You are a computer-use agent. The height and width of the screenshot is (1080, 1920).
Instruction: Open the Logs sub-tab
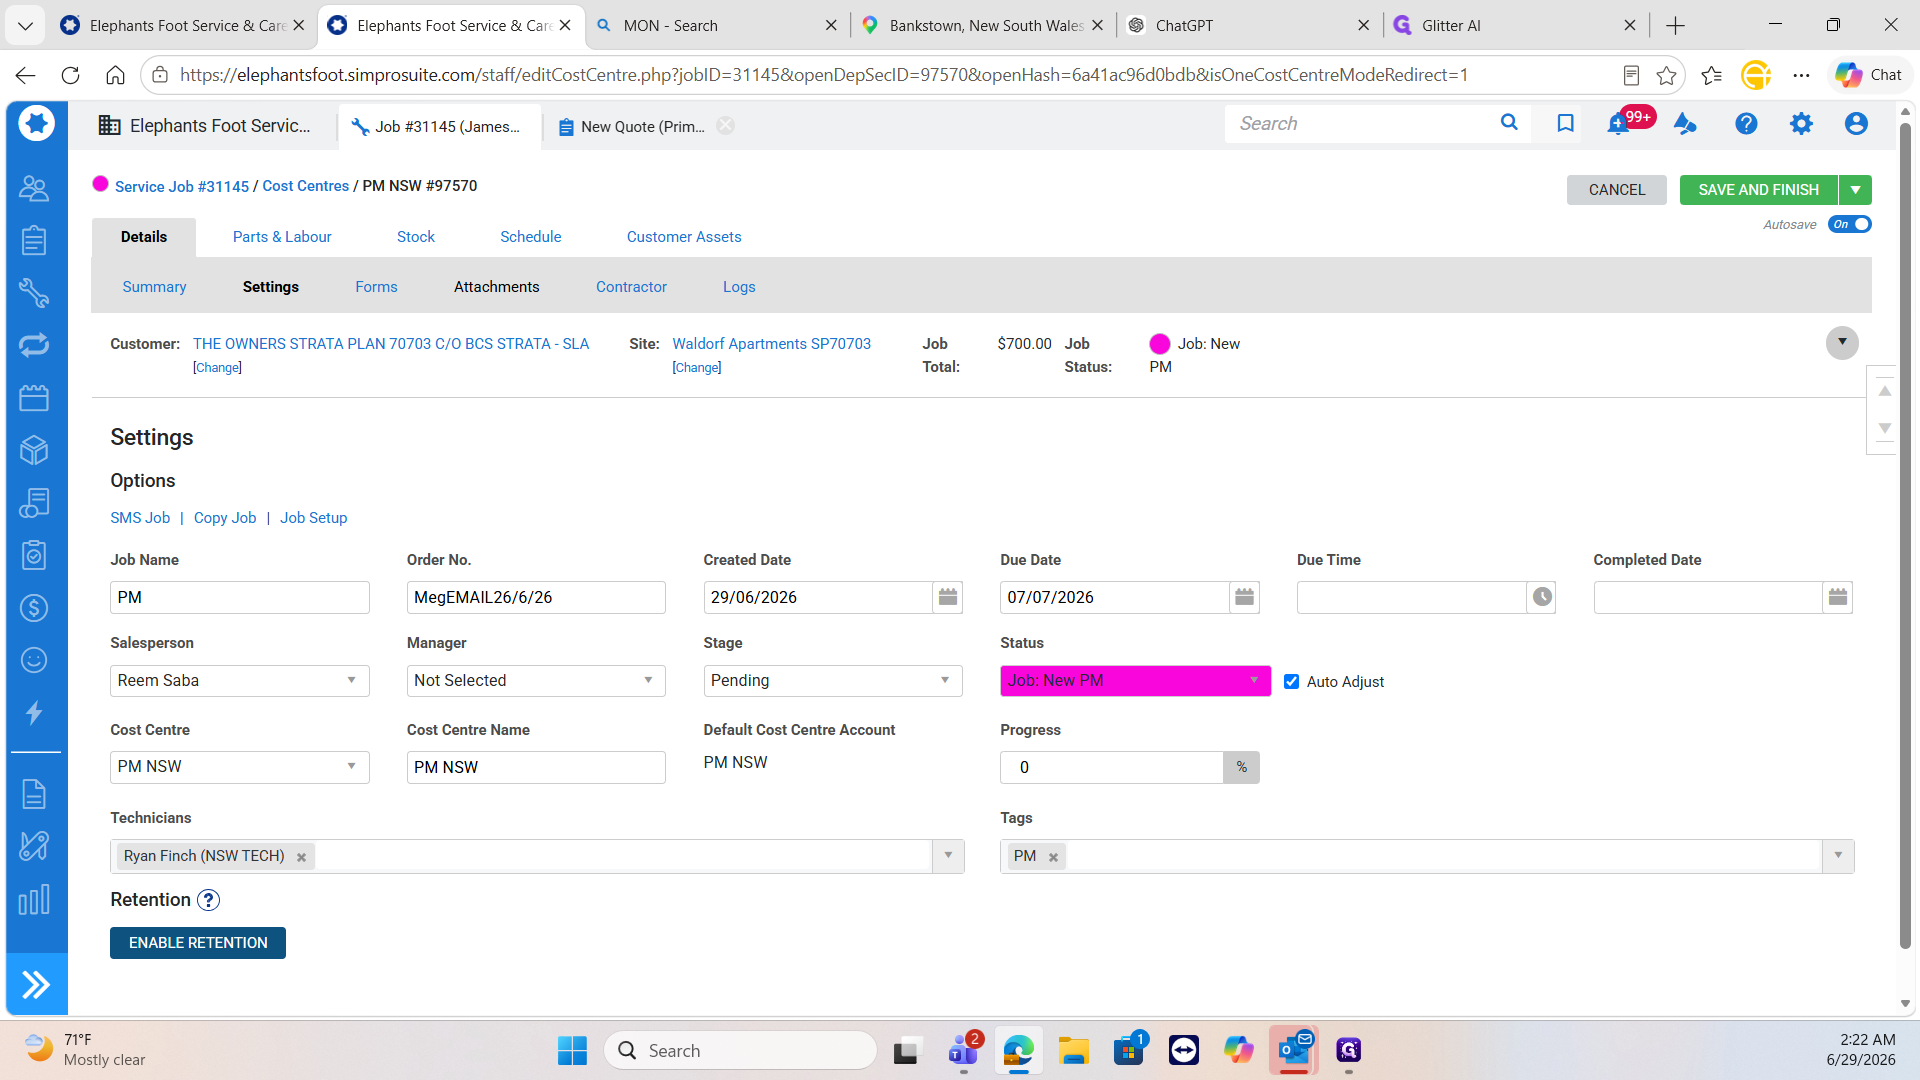(x=739, y=287)
